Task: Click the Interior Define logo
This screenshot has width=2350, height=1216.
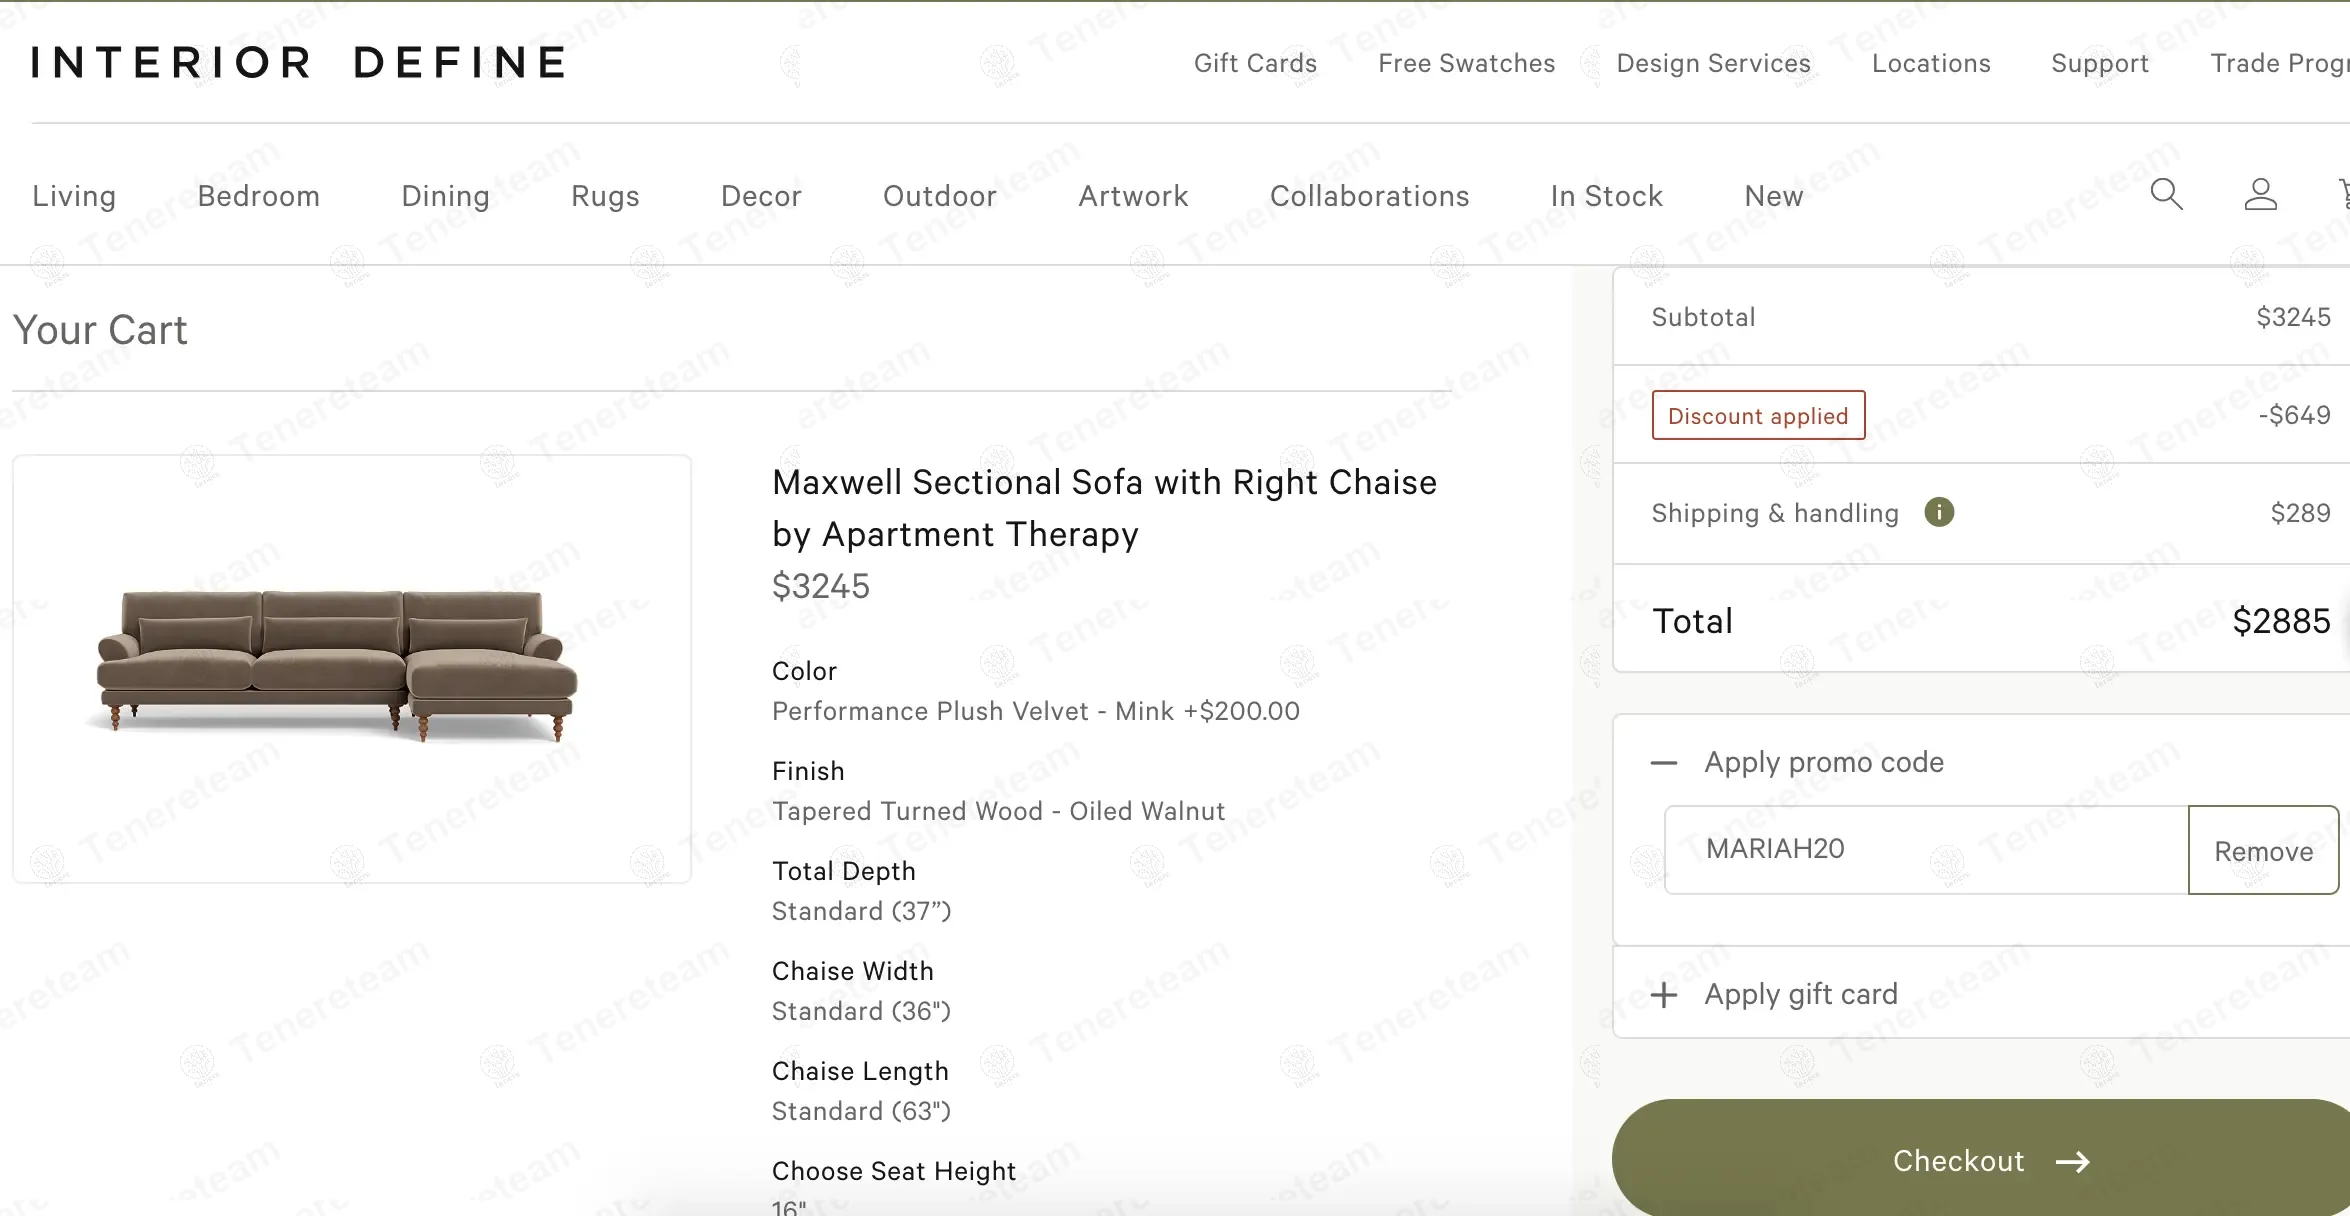Action: [299, 62]
